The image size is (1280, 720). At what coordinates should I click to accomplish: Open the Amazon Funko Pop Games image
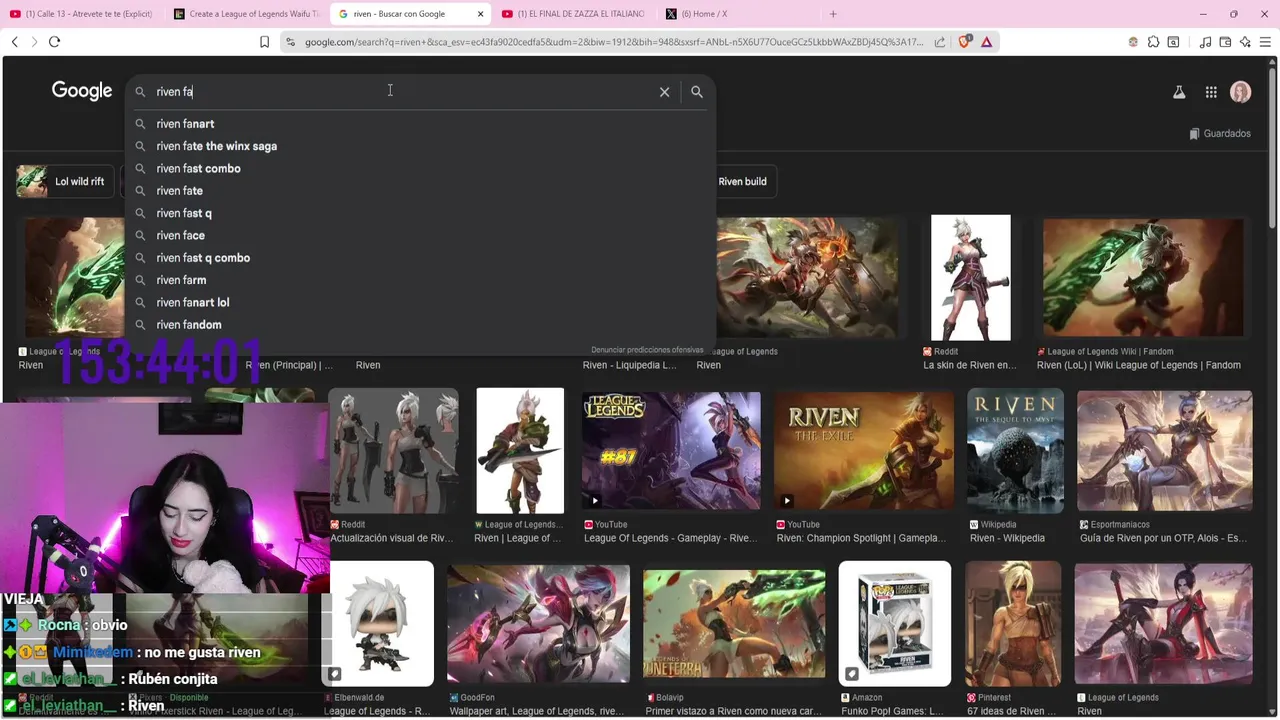click(894, 624)
